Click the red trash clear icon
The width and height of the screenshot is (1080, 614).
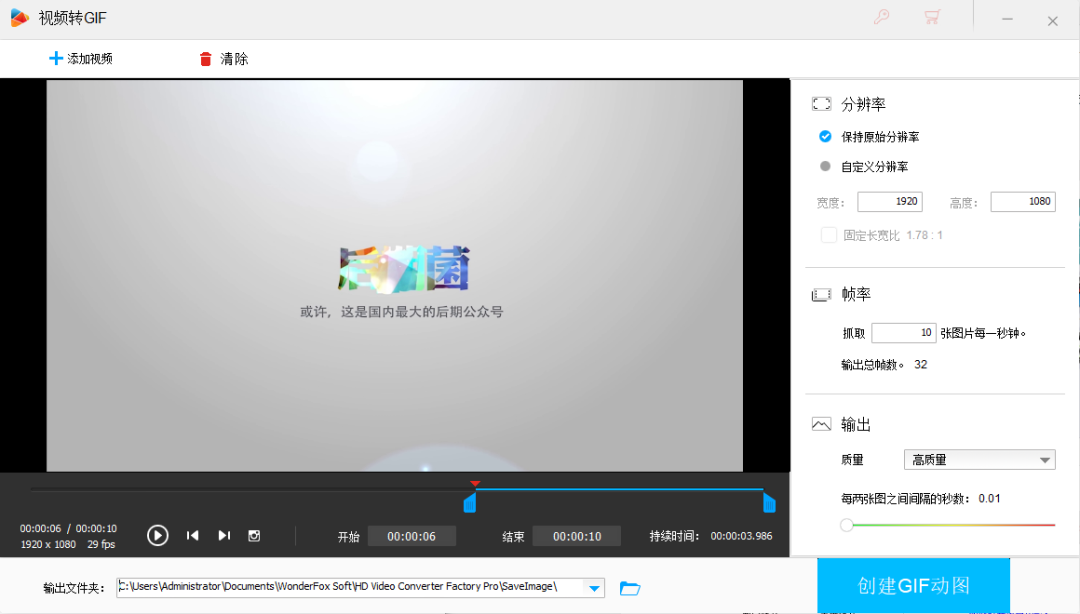206,59
